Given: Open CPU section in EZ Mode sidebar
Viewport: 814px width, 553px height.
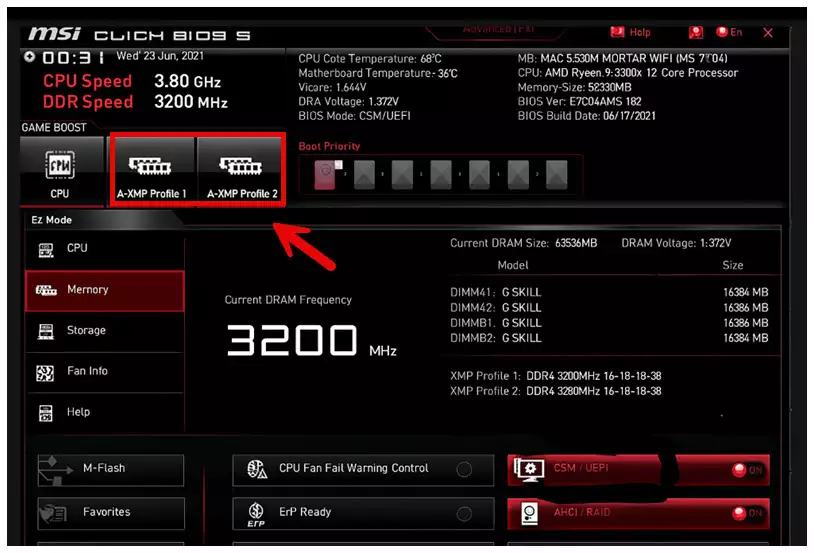Looking at the screenshot, I should click(104, 248).
